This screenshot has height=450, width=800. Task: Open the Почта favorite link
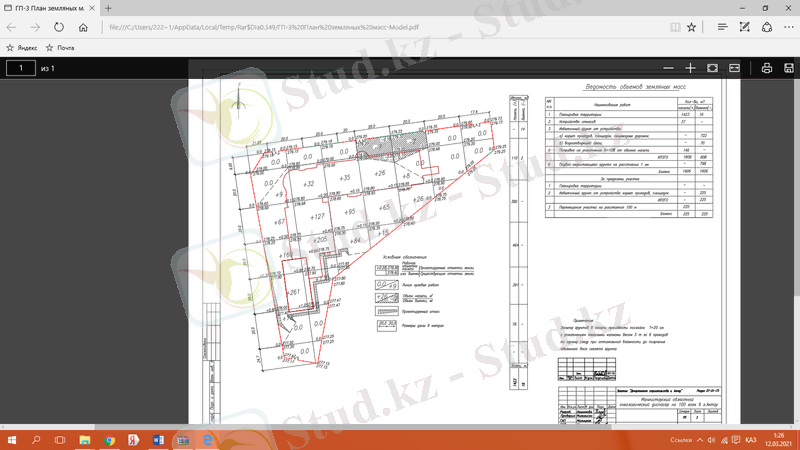pos(60,47)
